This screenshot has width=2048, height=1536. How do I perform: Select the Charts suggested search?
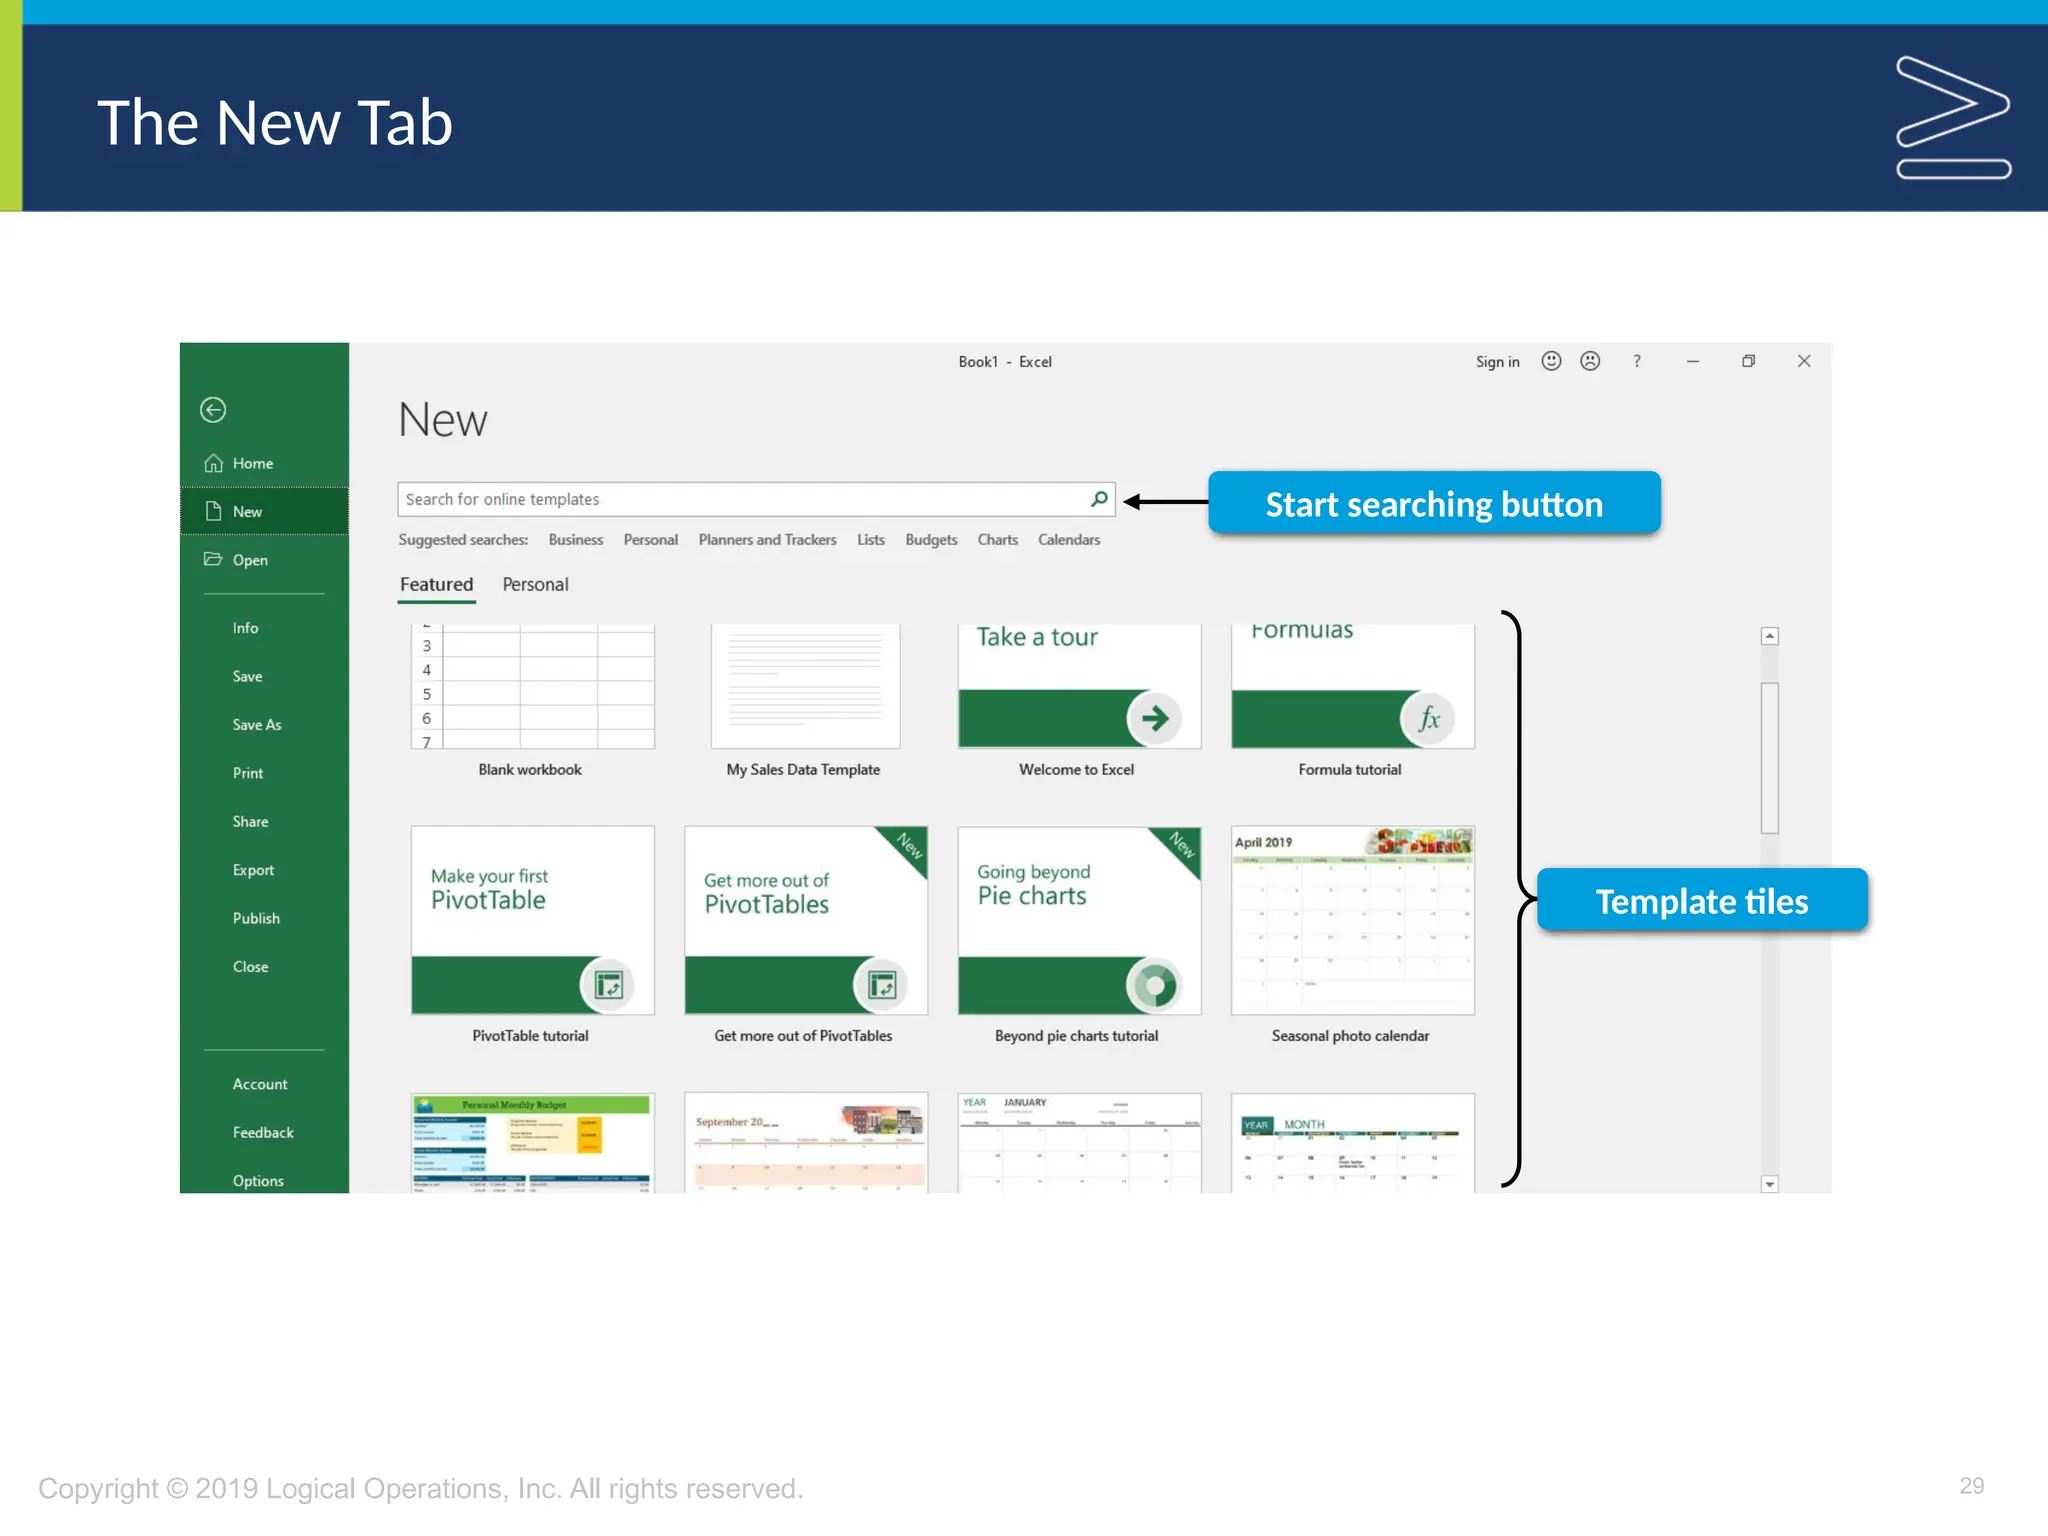[997, 540]
